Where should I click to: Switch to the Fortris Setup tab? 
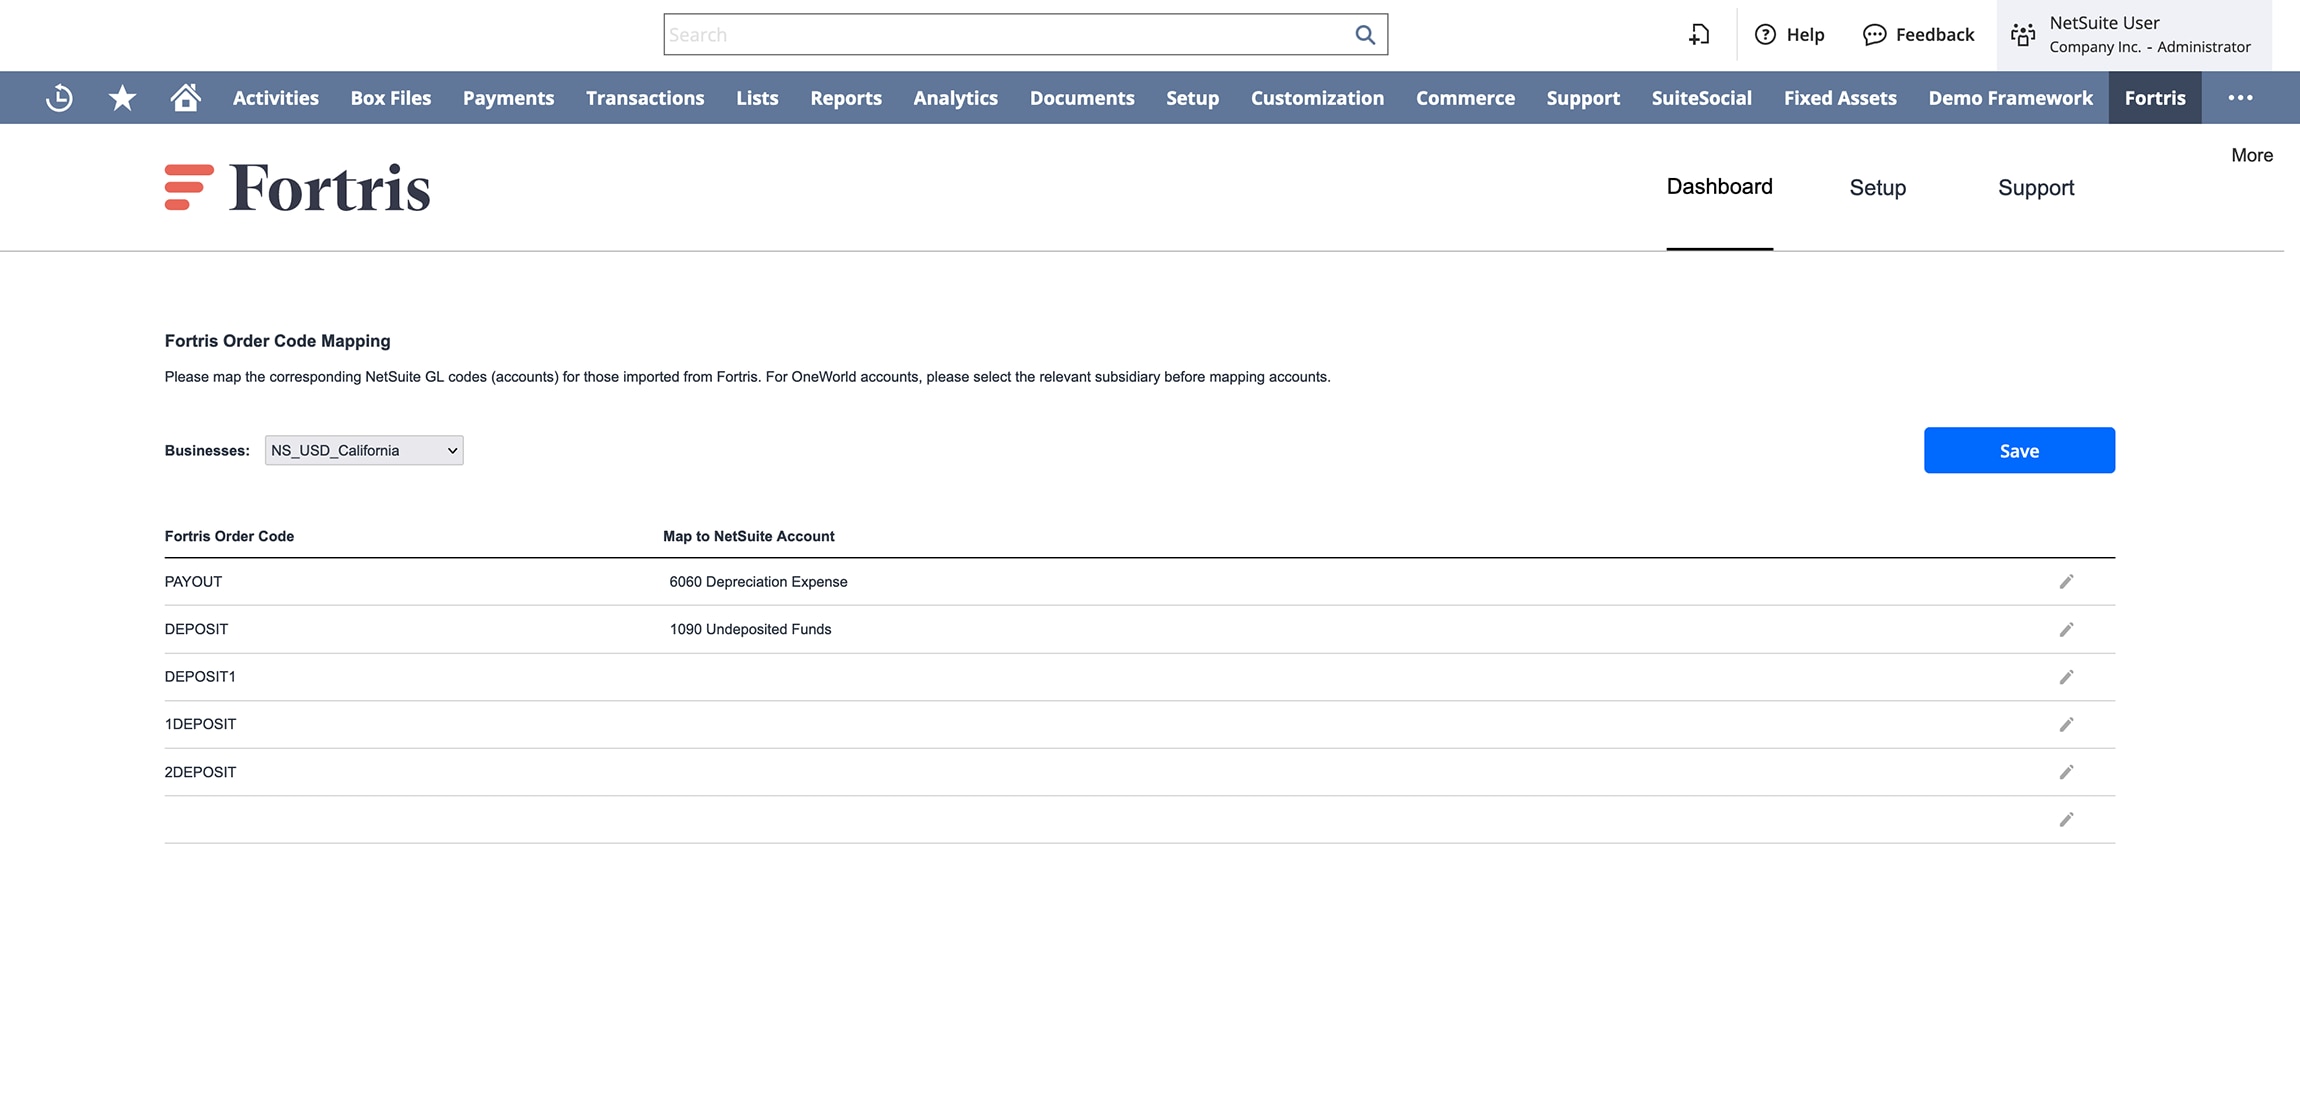pos(1877,188)
